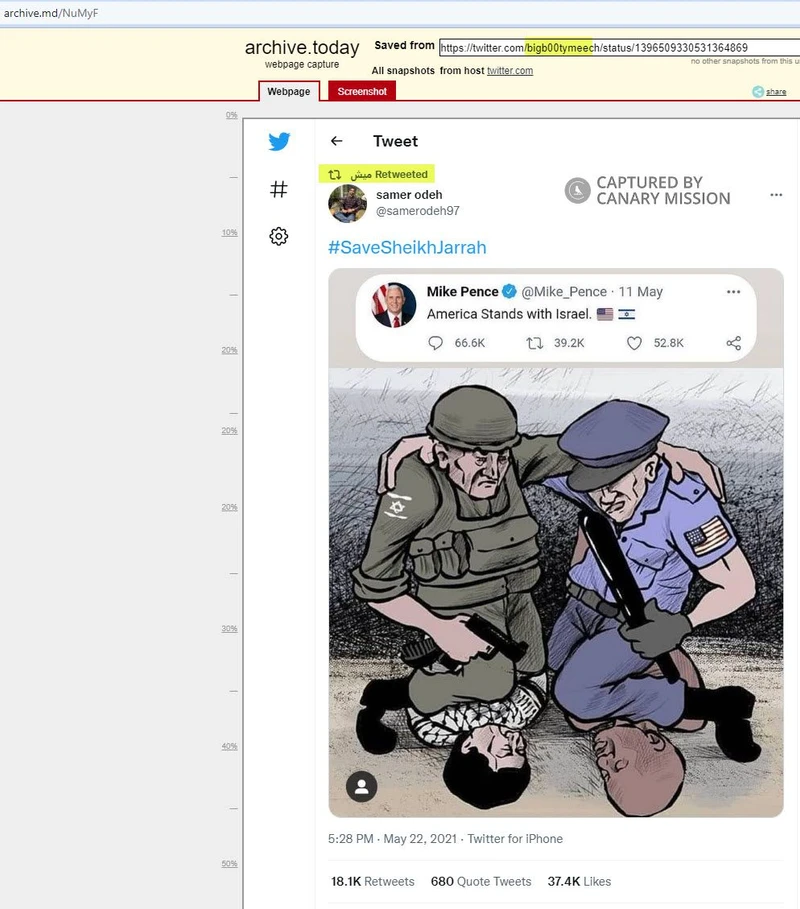Viewport: 800px width, 909px height.
Task: View the 680 Quote Tweets list
Action: (481, 882)
